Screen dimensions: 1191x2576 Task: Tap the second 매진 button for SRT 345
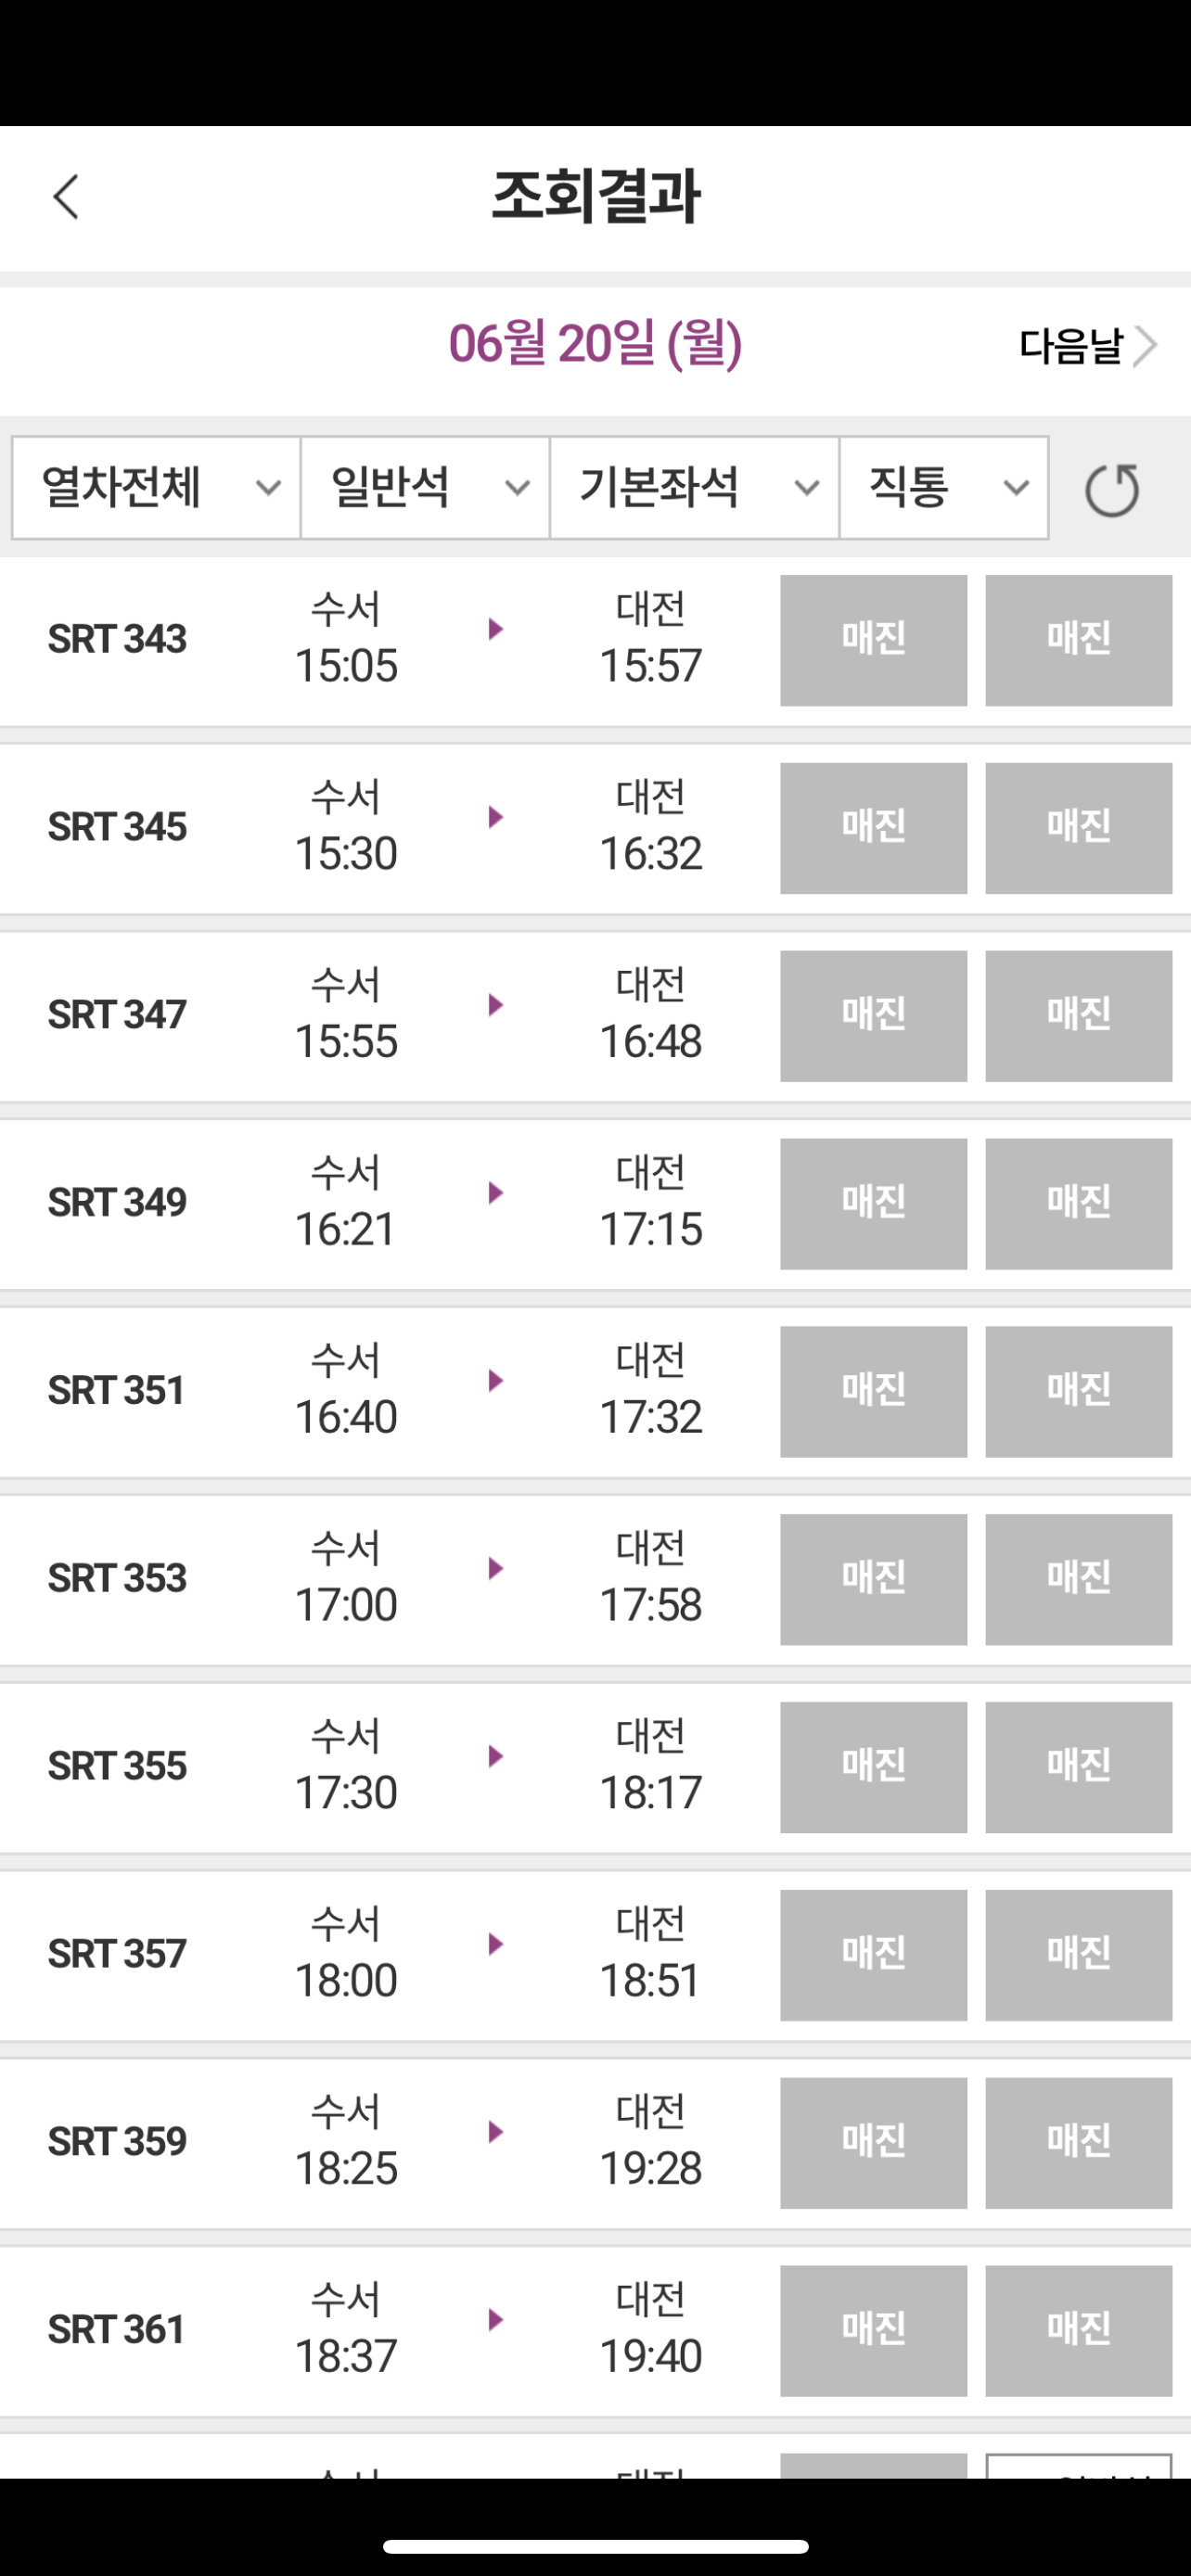[1078, 828]
